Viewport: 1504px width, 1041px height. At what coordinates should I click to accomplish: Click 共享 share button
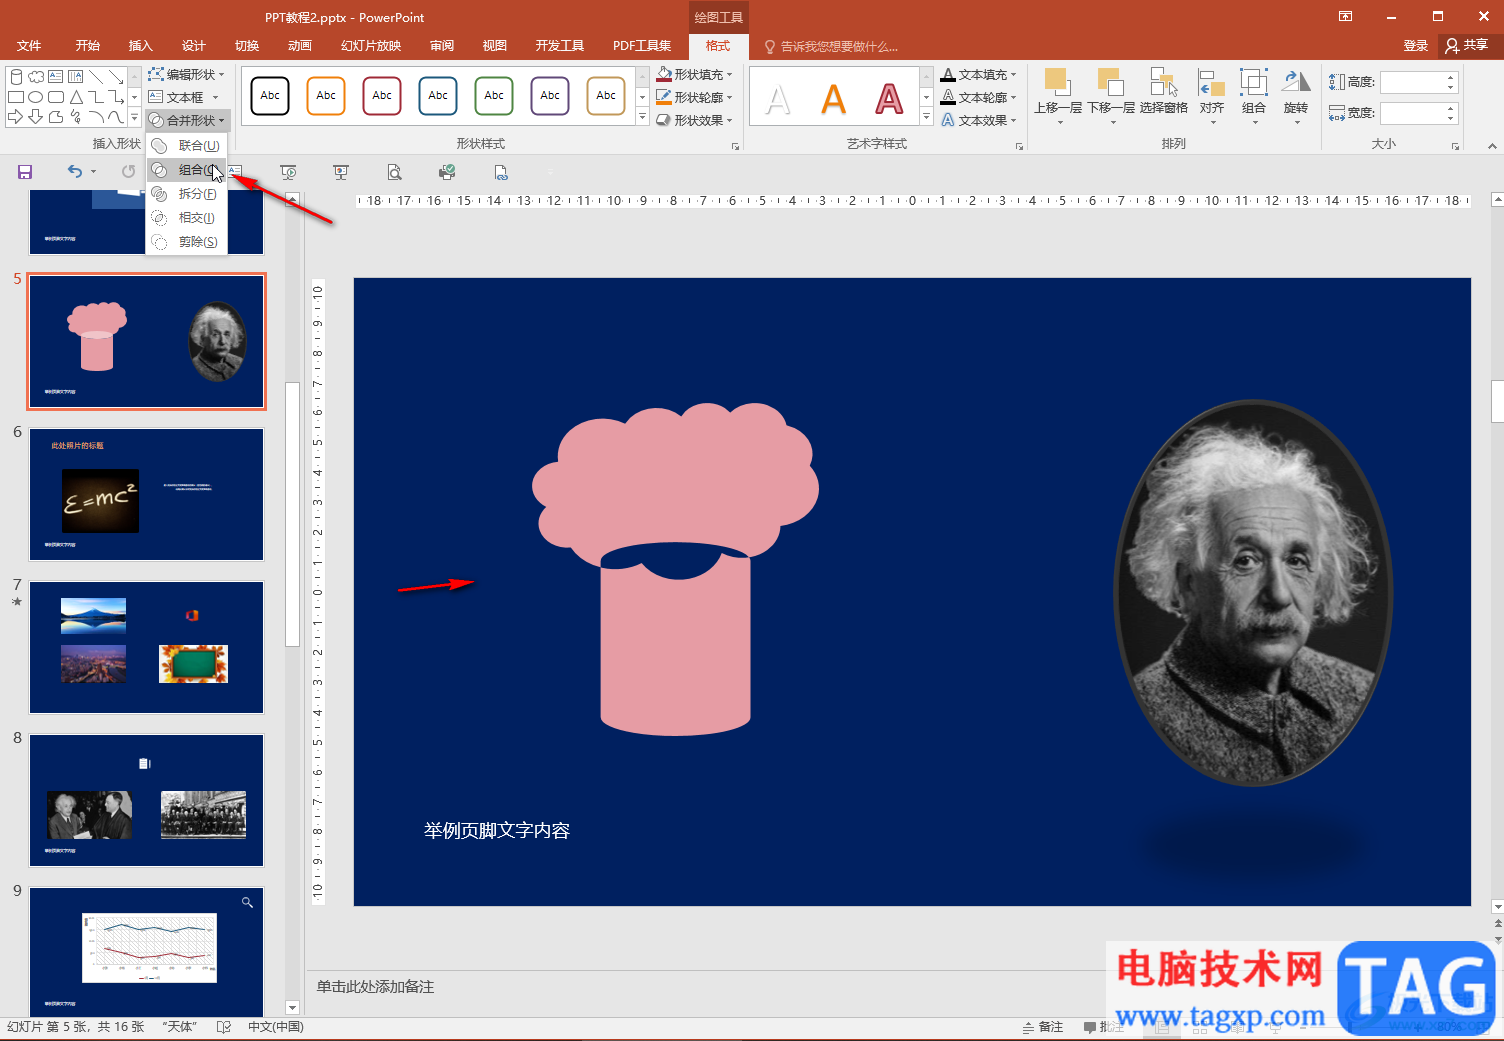pos(1466,45)
